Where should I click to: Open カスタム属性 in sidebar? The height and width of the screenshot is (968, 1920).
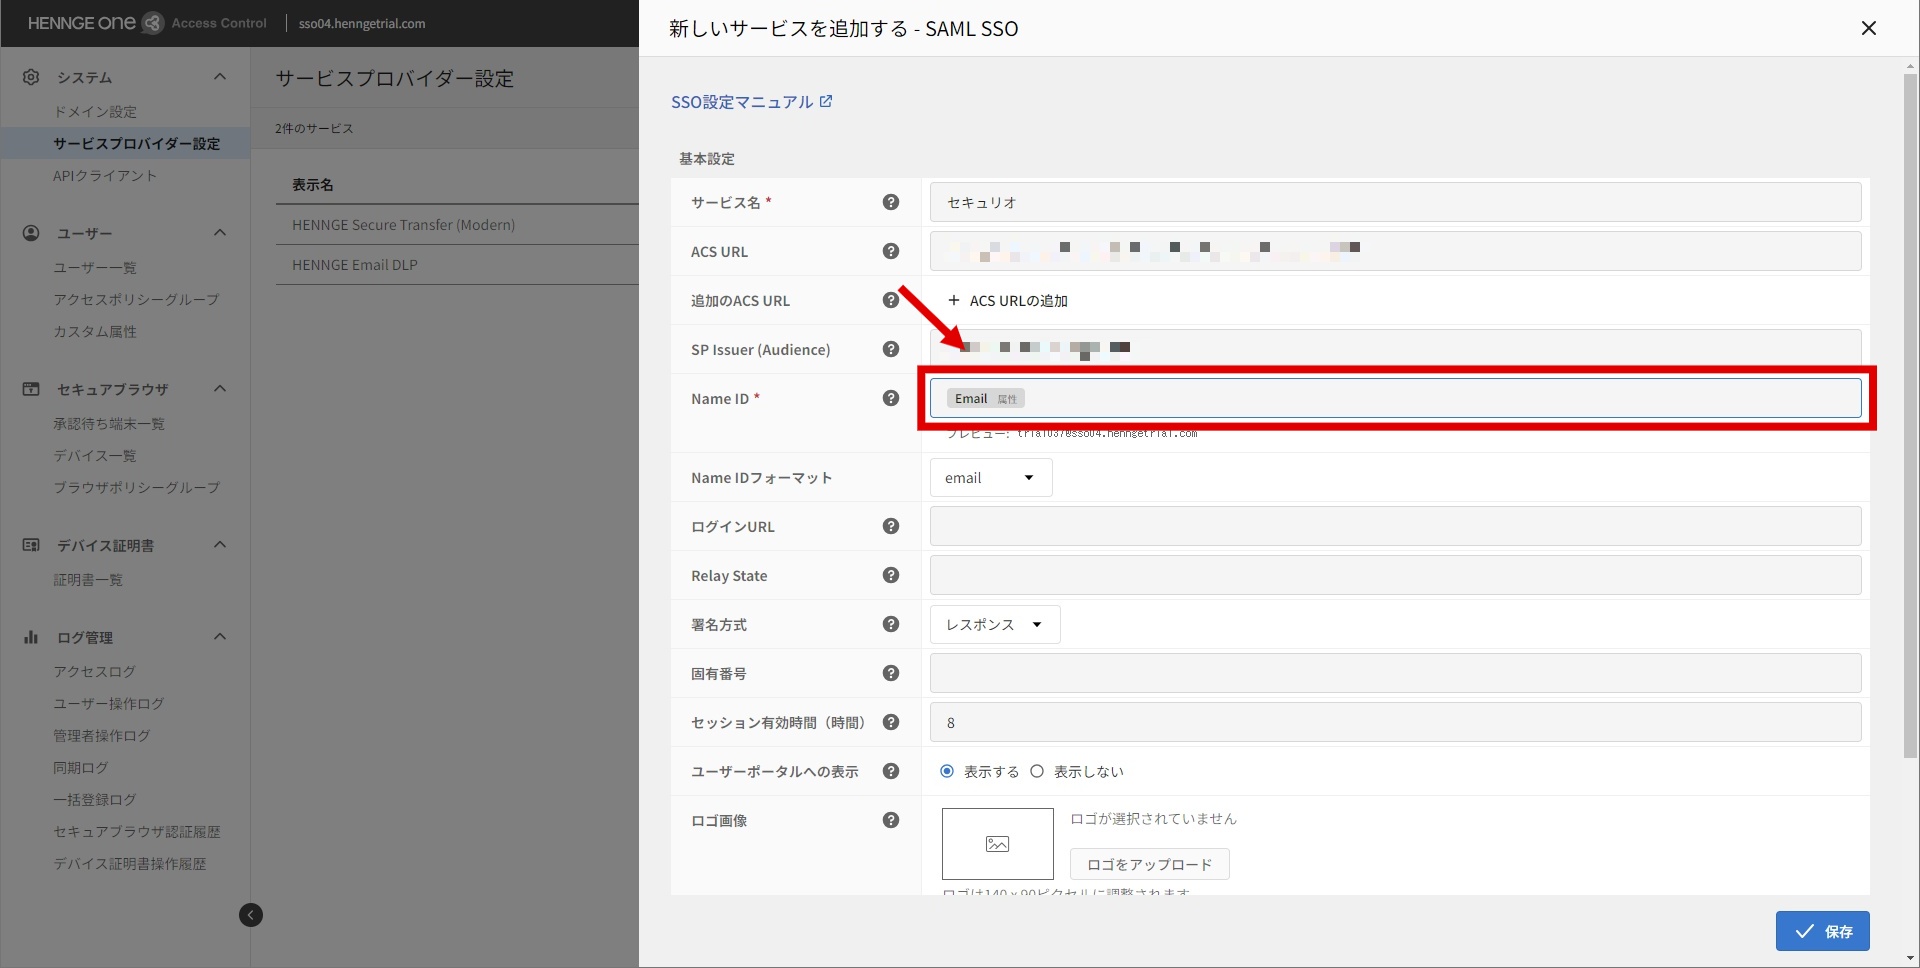95,332
